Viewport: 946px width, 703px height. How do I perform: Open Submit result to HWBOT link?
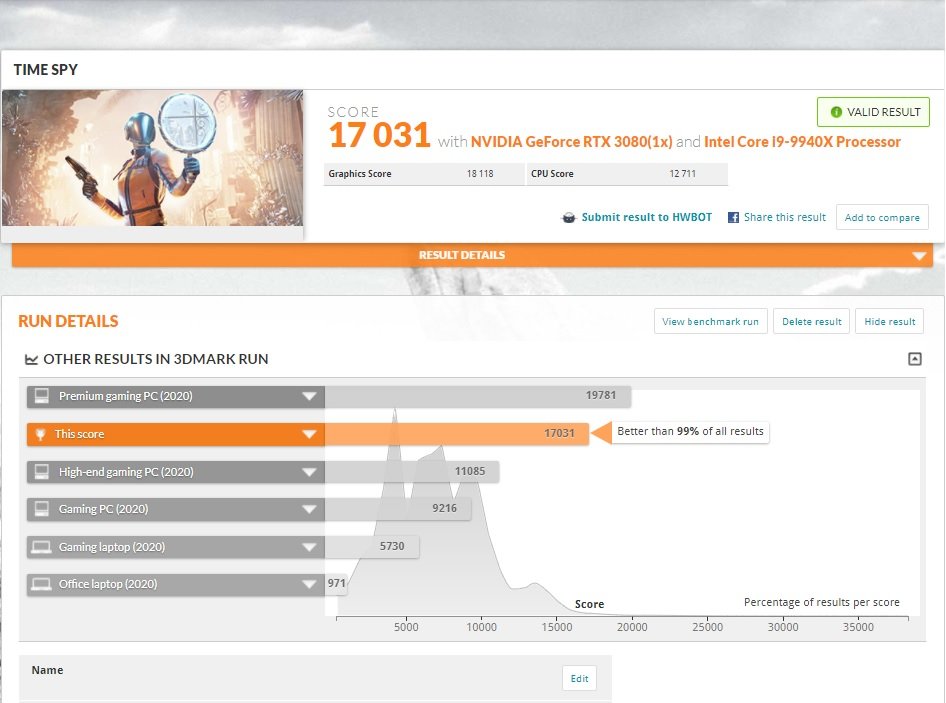[646, 217]
